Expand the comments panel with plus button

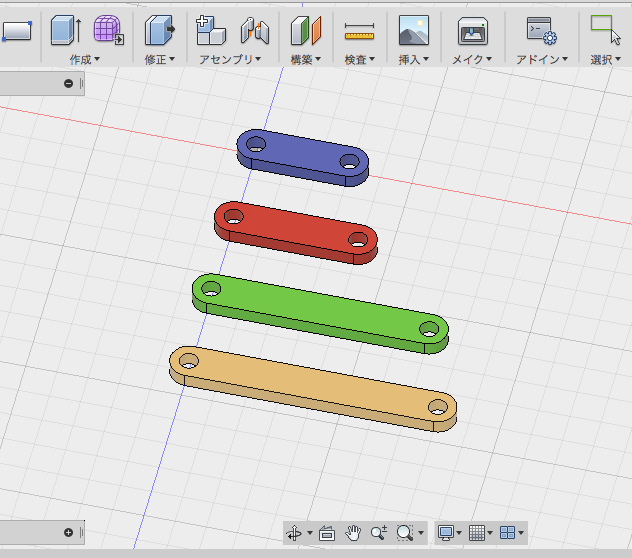click(x=69, y=533)
